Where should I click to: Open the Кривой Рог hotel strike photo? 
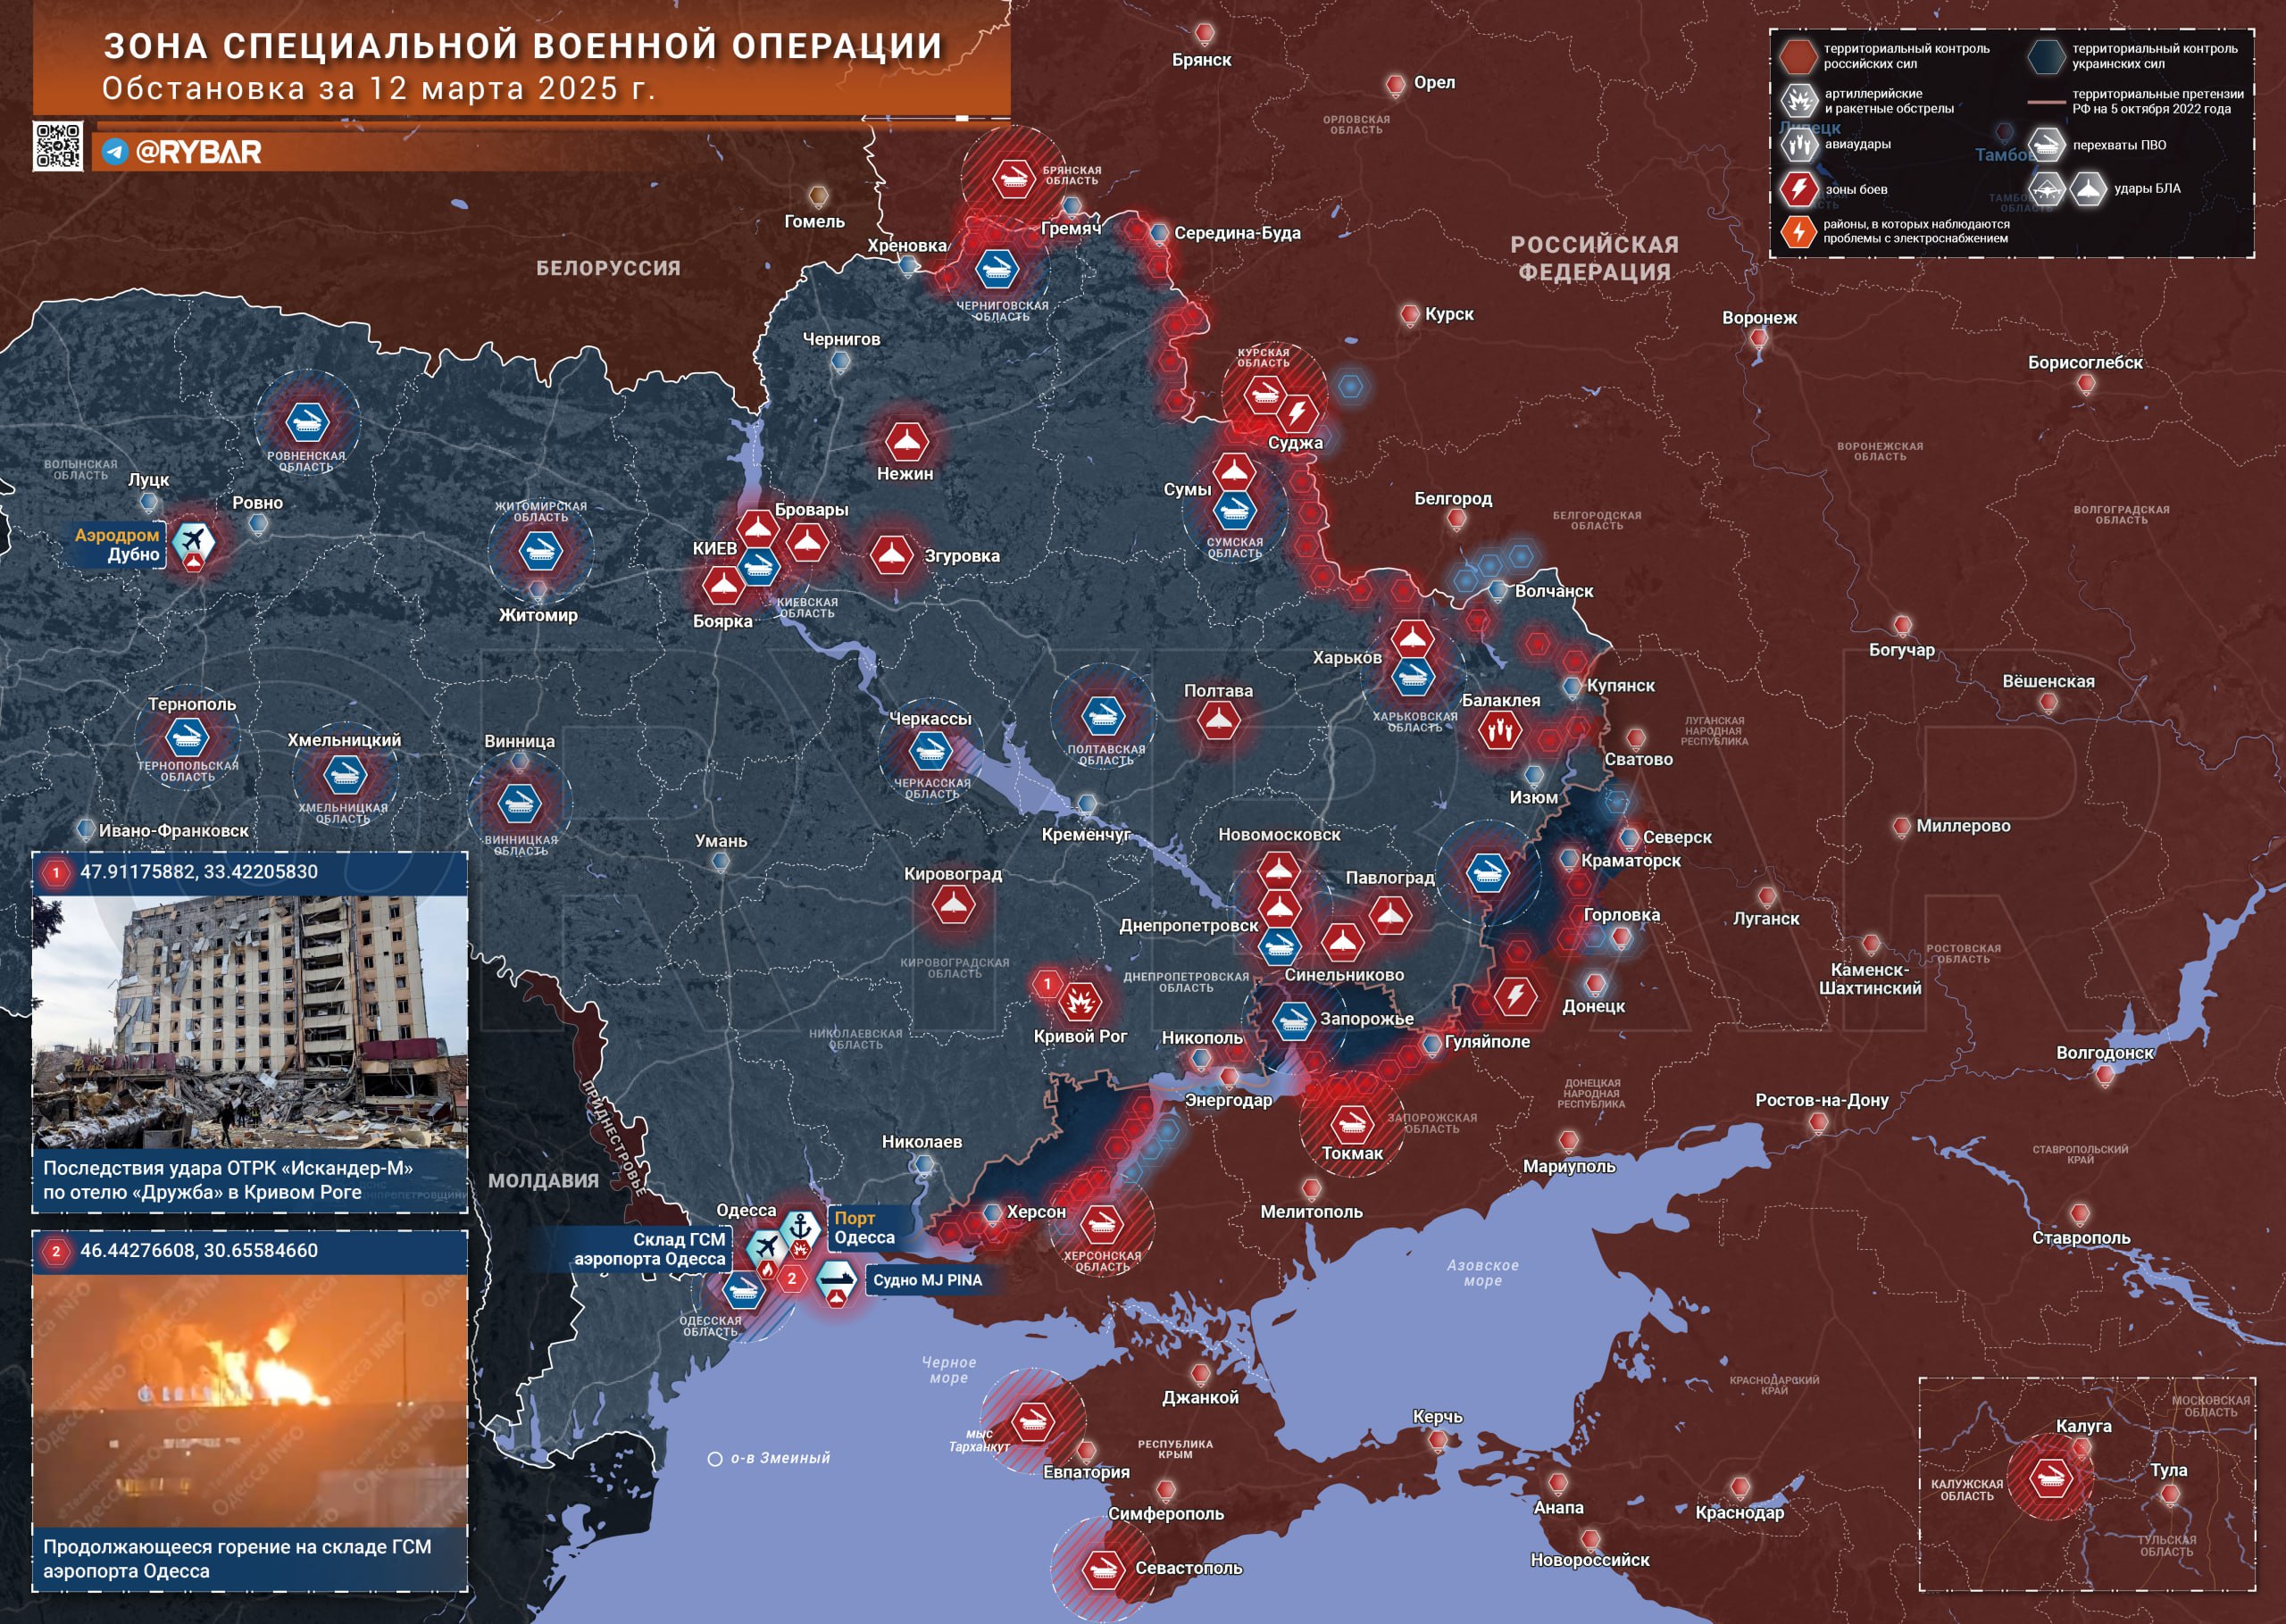tap(250, 1022)
